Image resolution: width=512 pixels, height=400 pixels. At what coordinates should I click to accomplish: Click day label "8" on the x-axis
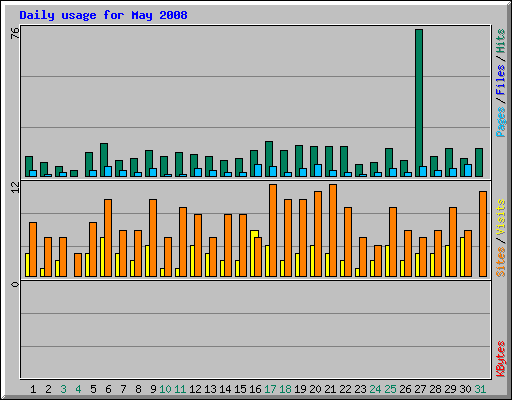point(138,389)
